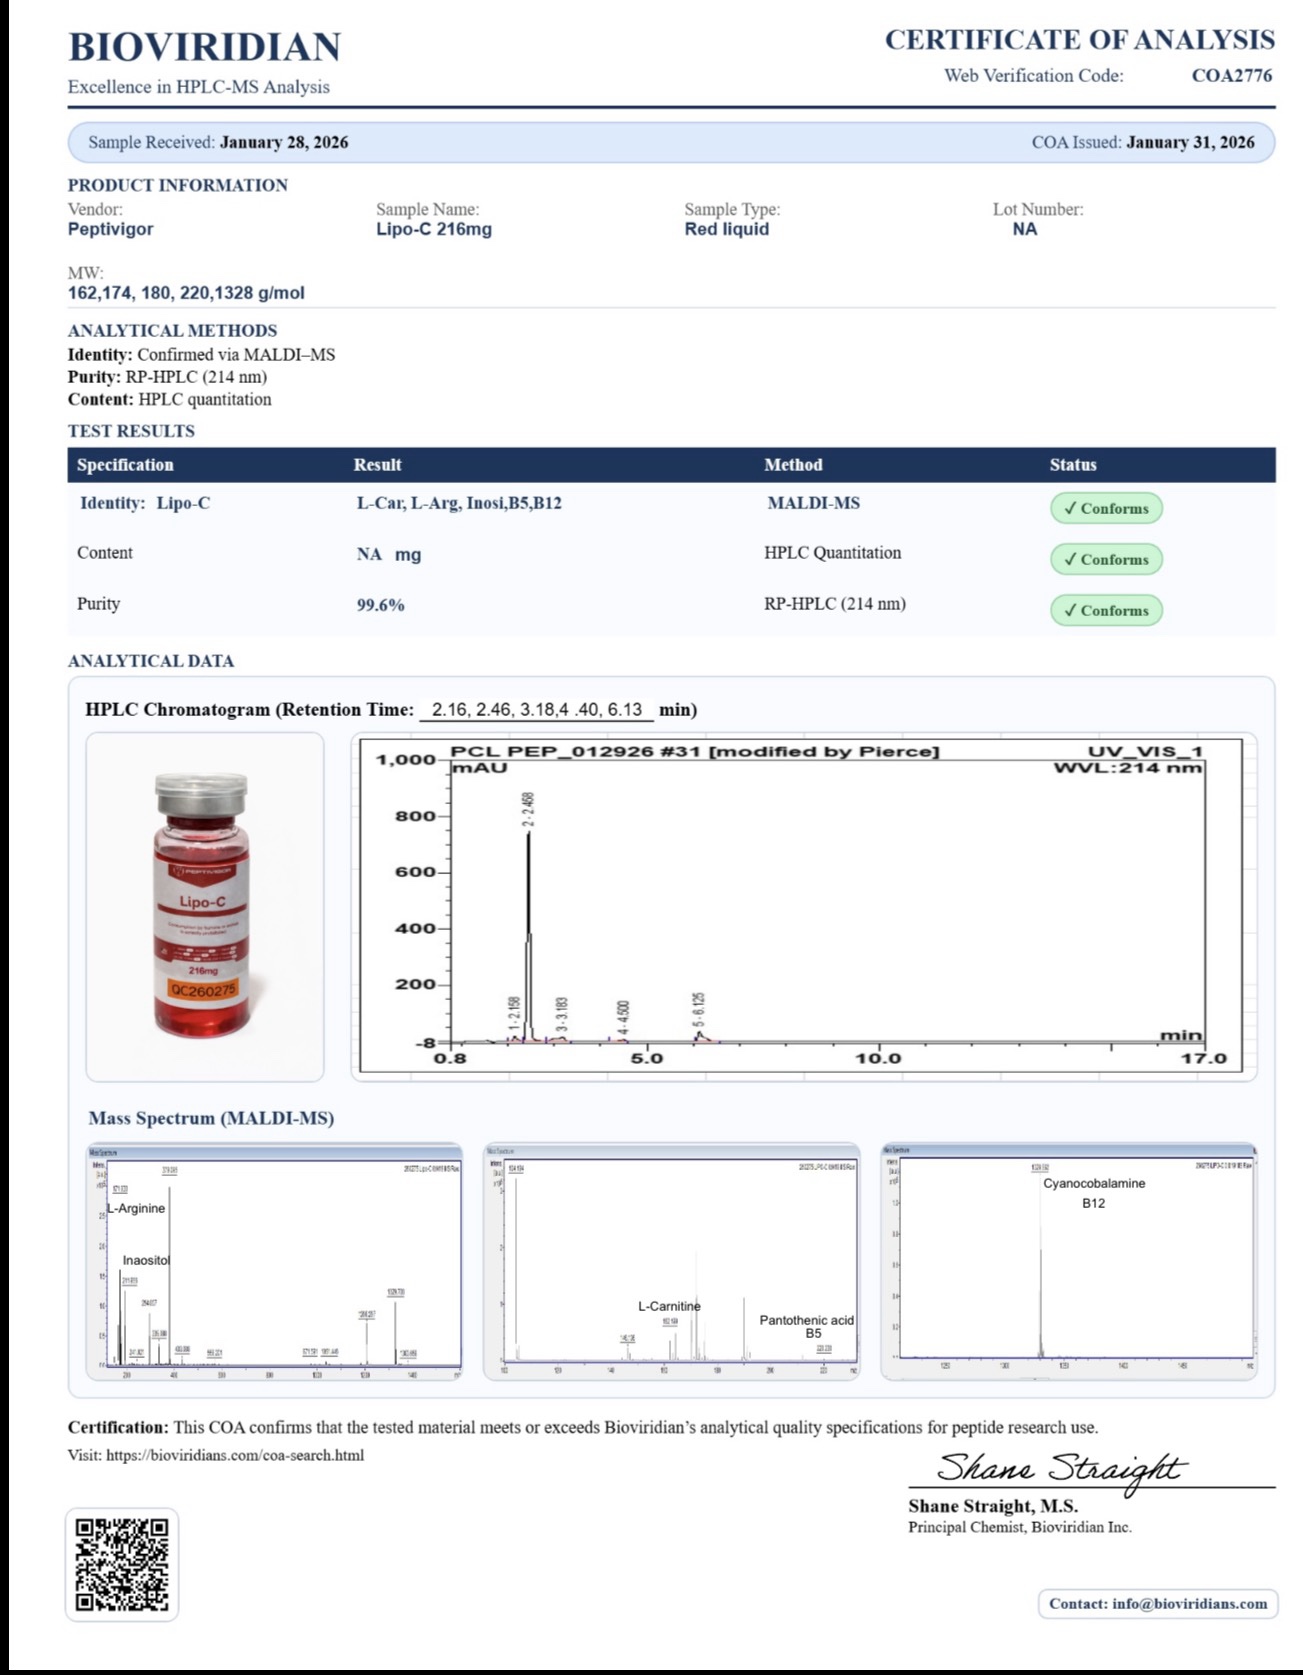Click the Shane Straight handwritten signature
The width and height of the screenshot is (1303, 1675).
tap(1060, 1468)
